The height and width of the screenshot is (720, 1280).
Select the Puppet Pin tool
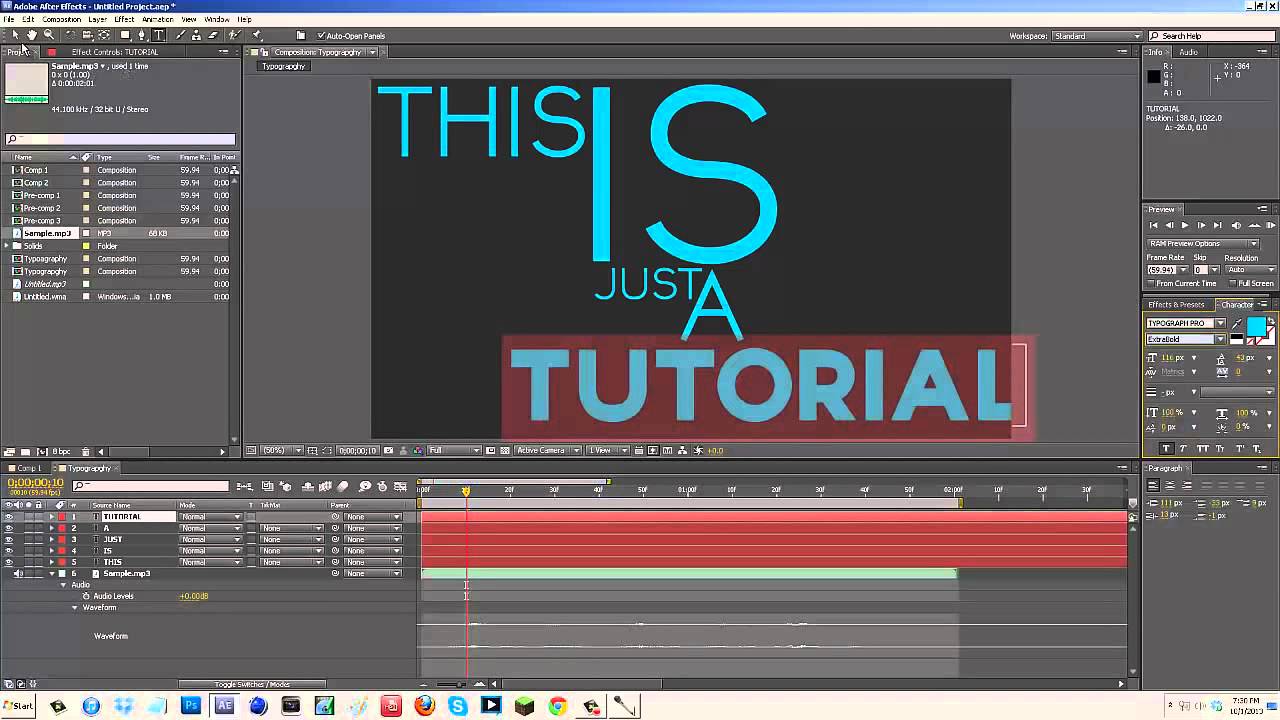256,35
